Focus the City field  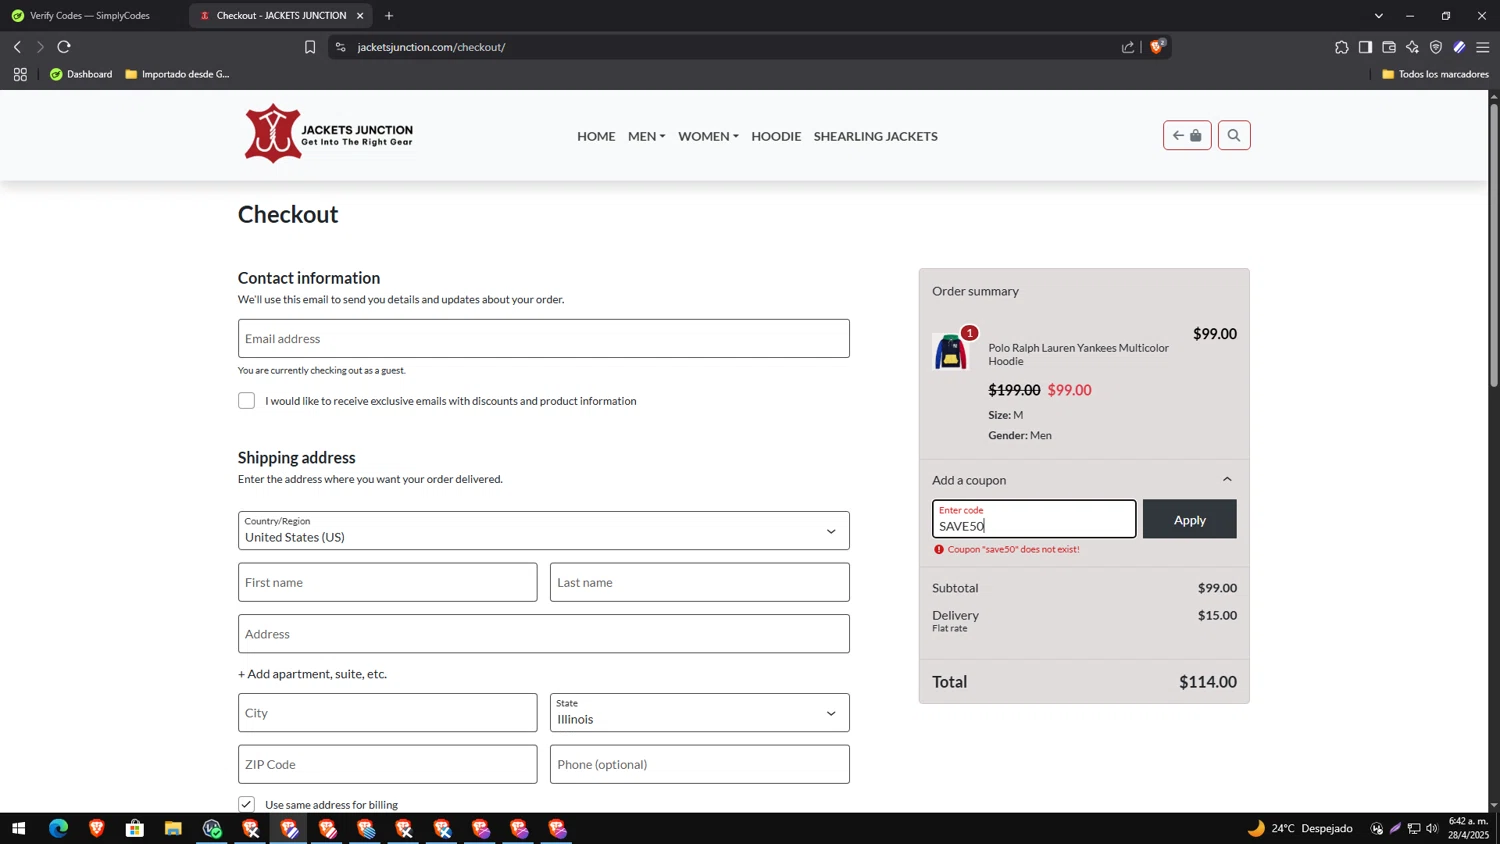tap(387, 713)
